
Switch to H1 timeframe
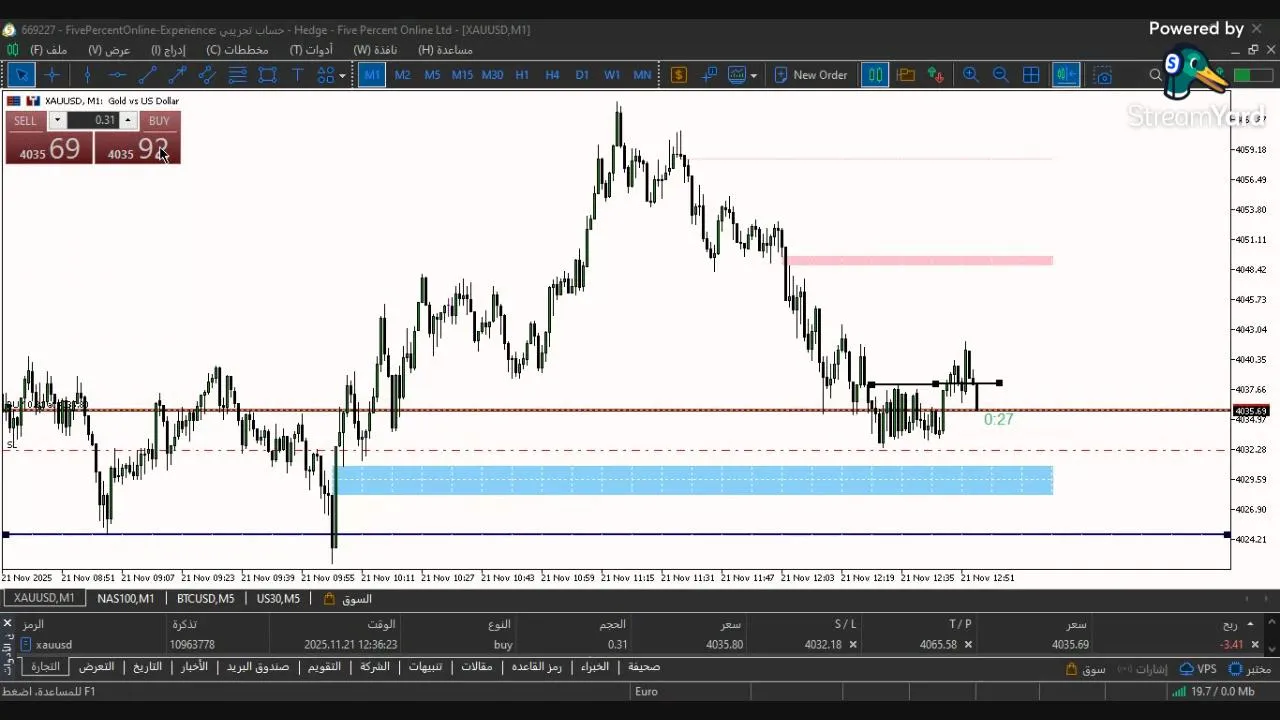[x=522, y=75]
